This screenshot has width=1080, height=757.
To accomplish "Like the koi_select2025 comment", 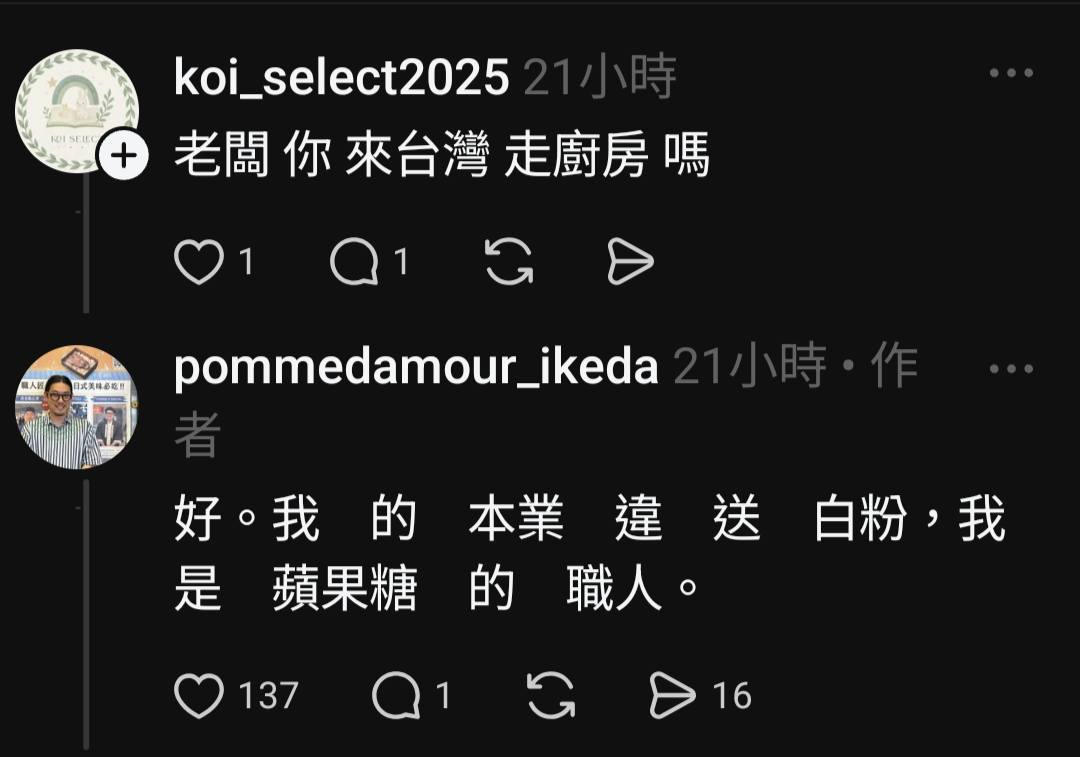I will pyautogui.click(x=199, y=262).
